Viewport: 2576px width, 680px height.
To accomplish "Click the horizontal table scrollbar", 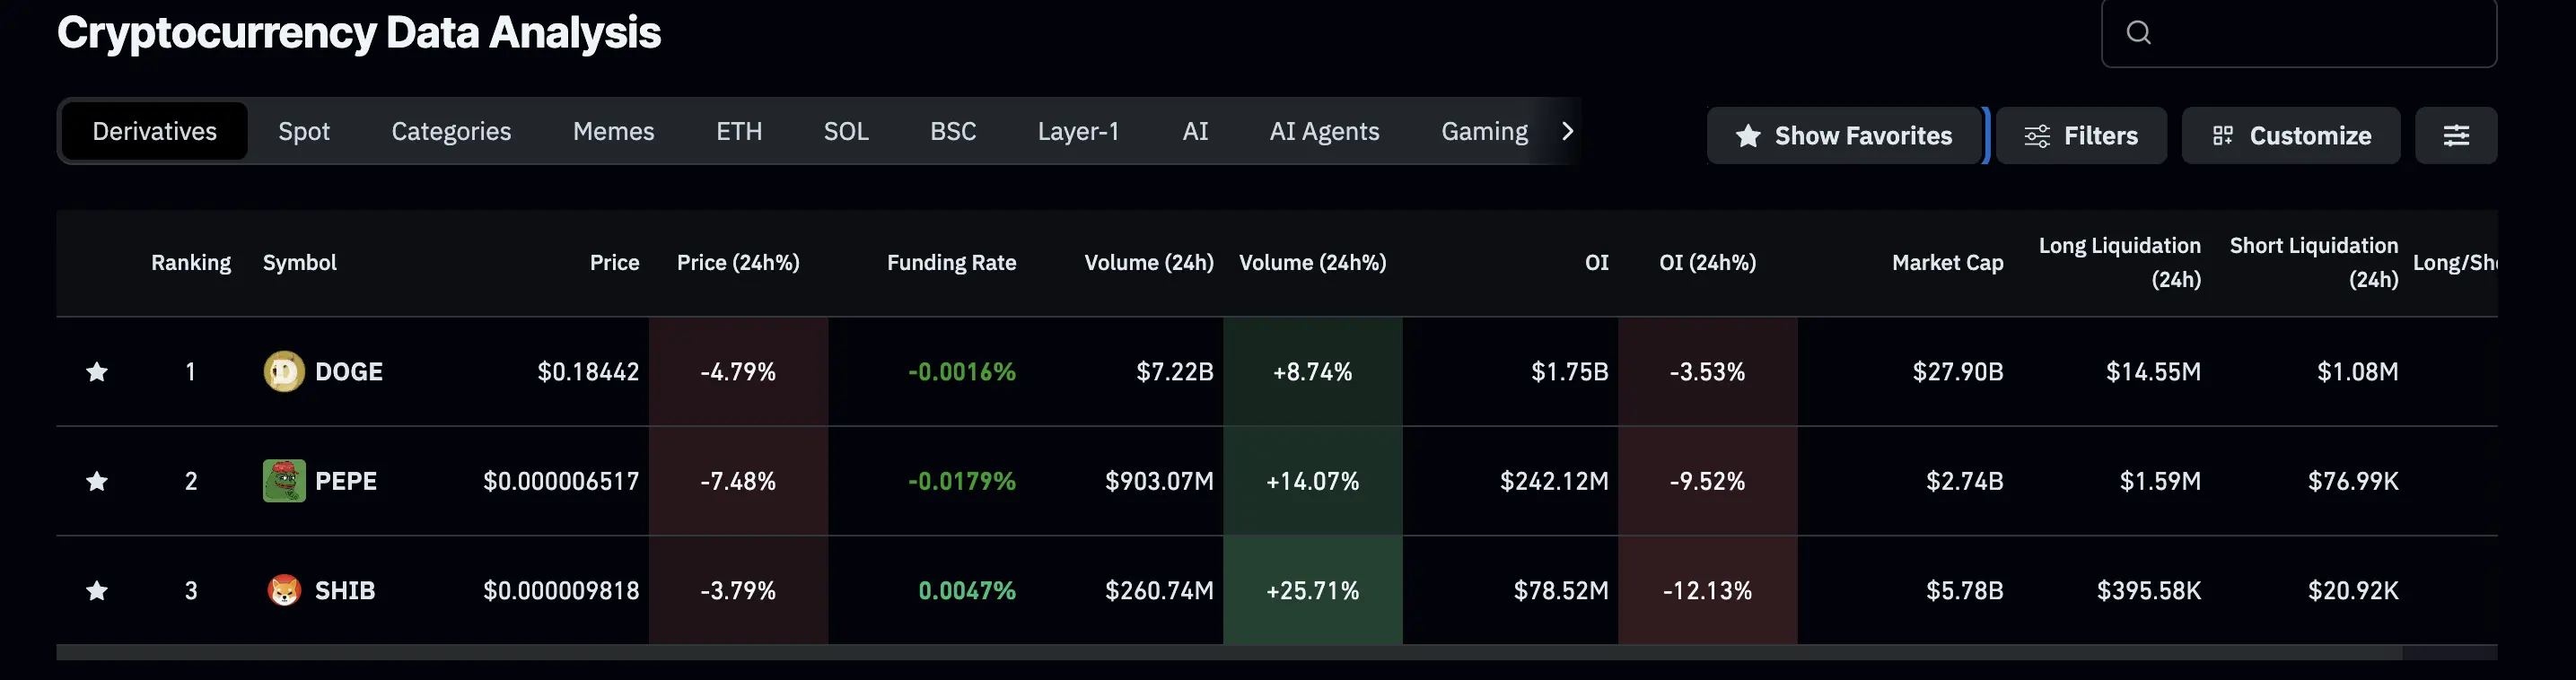I will [1229, 653].
